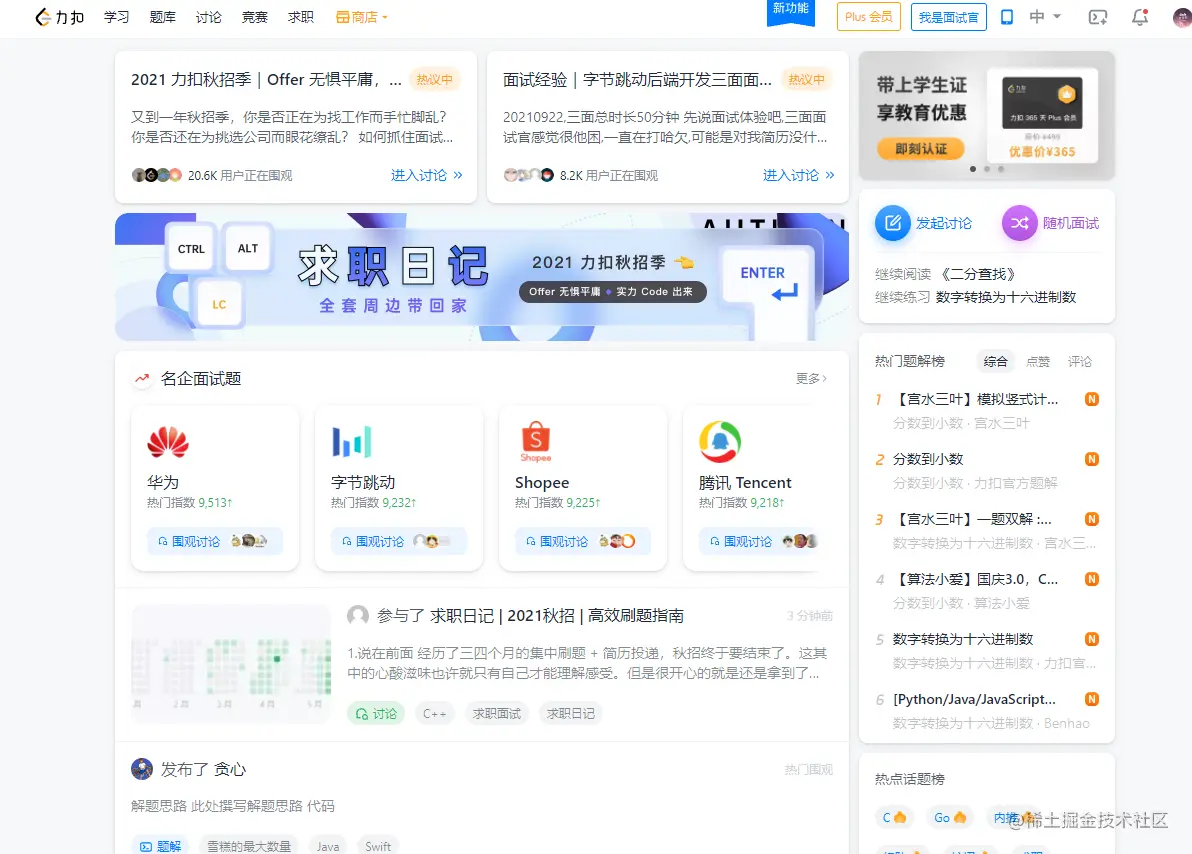
Task: Click the N badge beside 数字转换为十六进制数
Action: (x=1092, y=639)
